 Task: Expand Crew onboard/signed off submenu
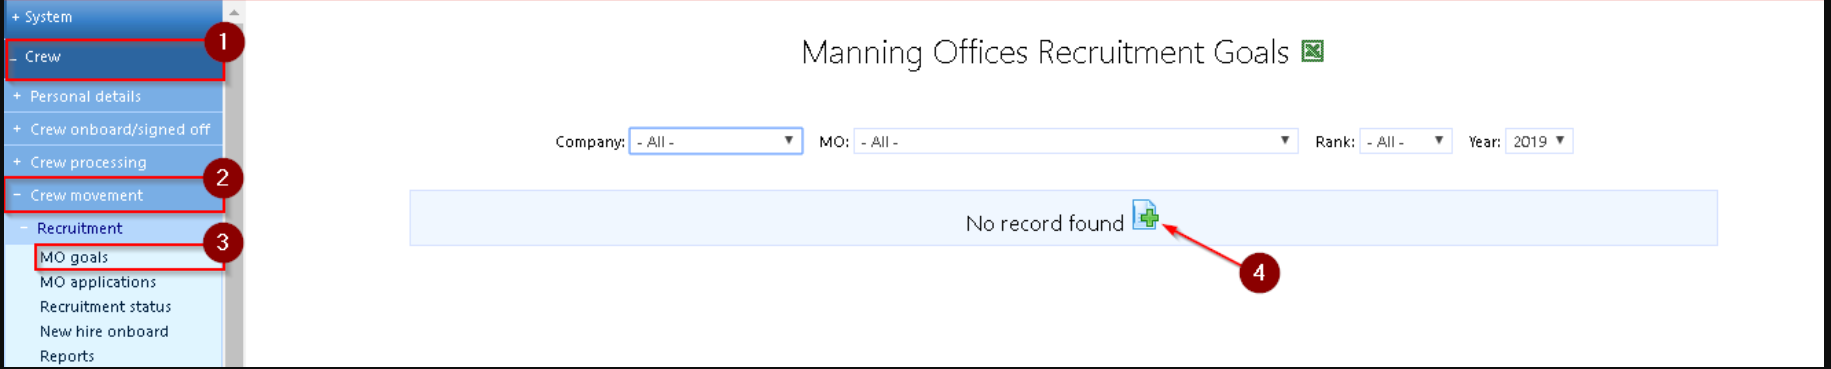[x=113, y=129]
